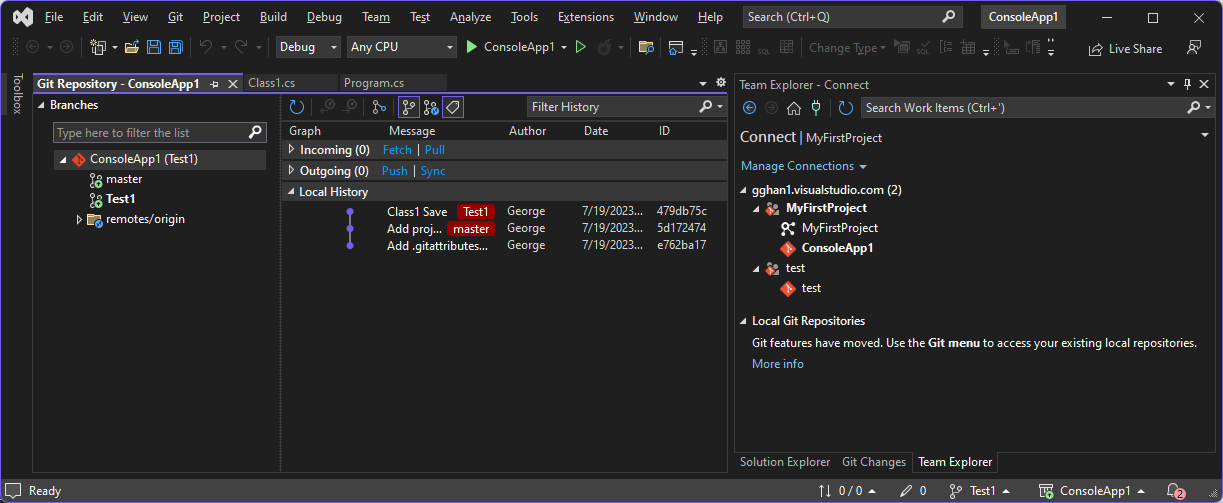Toggle Show Local Branches in history toolbar
Image resolution: width=1223 pixels, height=503 pixels.
click(408, 107)
